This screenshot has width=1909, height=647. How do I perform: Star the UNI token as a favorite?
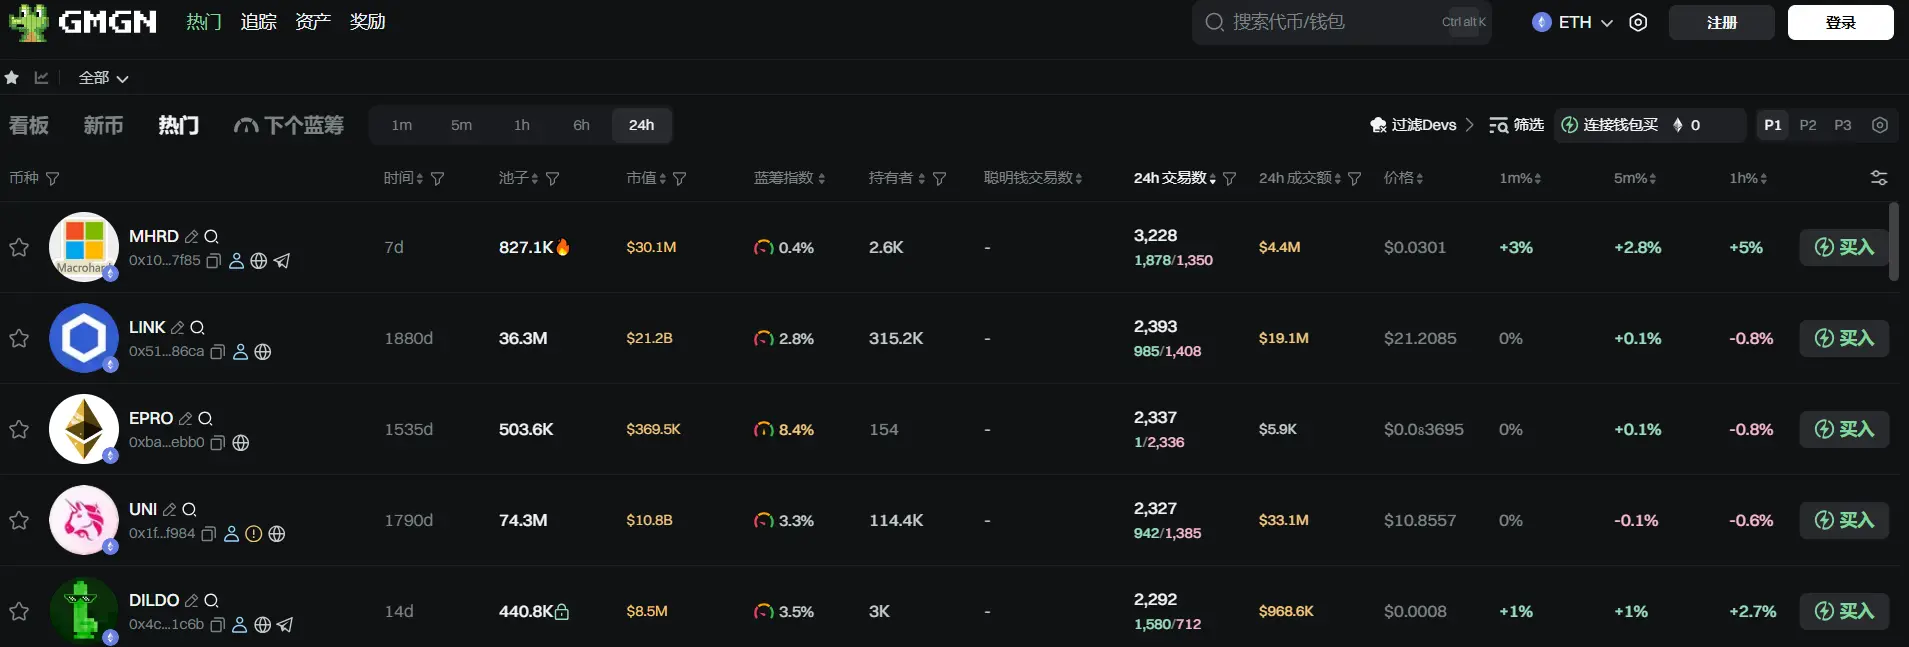pyautogui.click(x=19, y=520)
